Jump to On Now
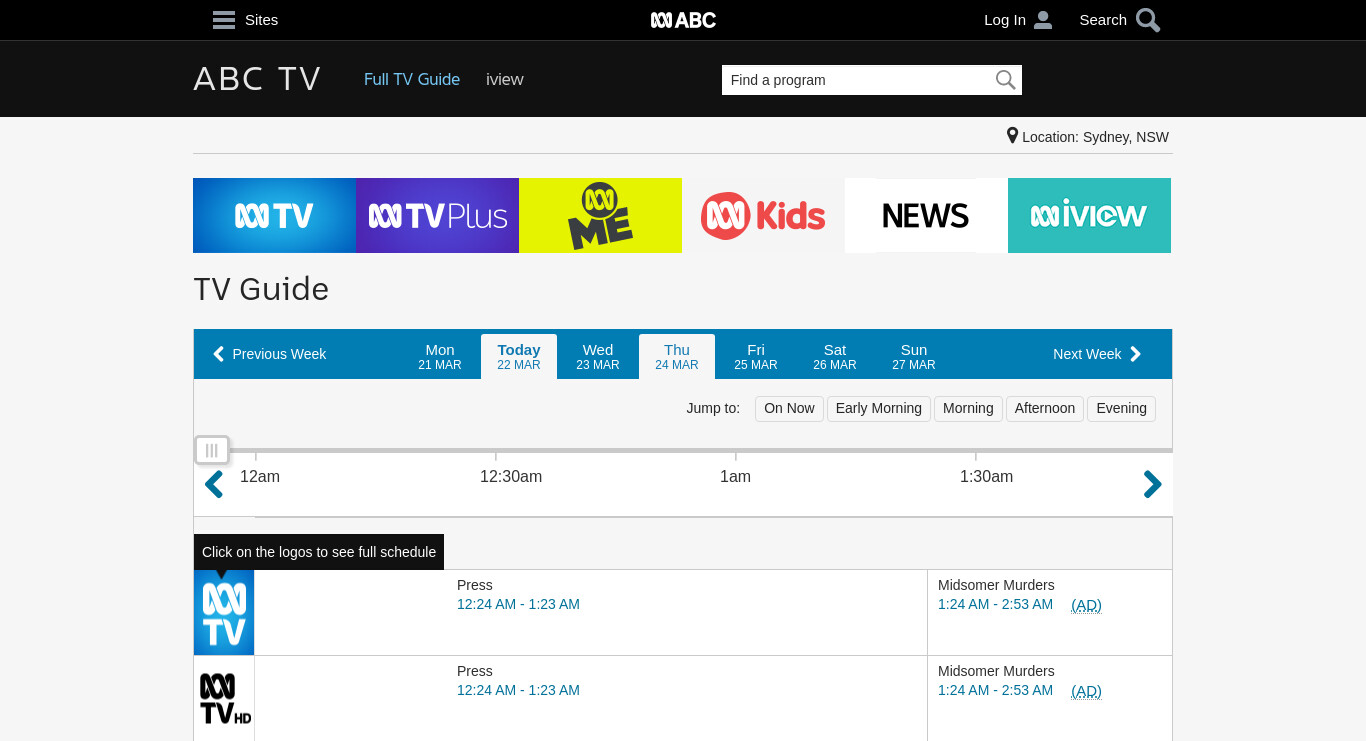1366x741 pixels. (789, 408)
